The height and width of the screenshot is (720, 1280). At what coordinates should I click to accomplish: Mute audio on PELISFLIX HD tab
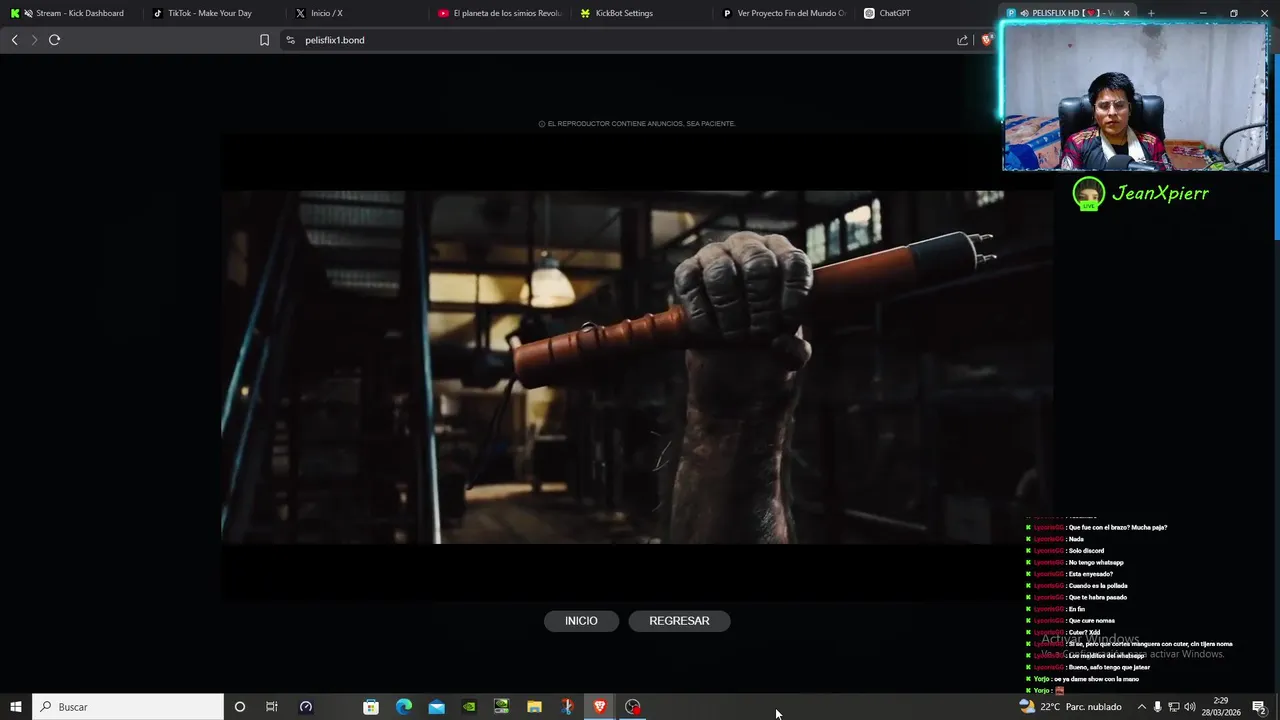coord(1024,13)
